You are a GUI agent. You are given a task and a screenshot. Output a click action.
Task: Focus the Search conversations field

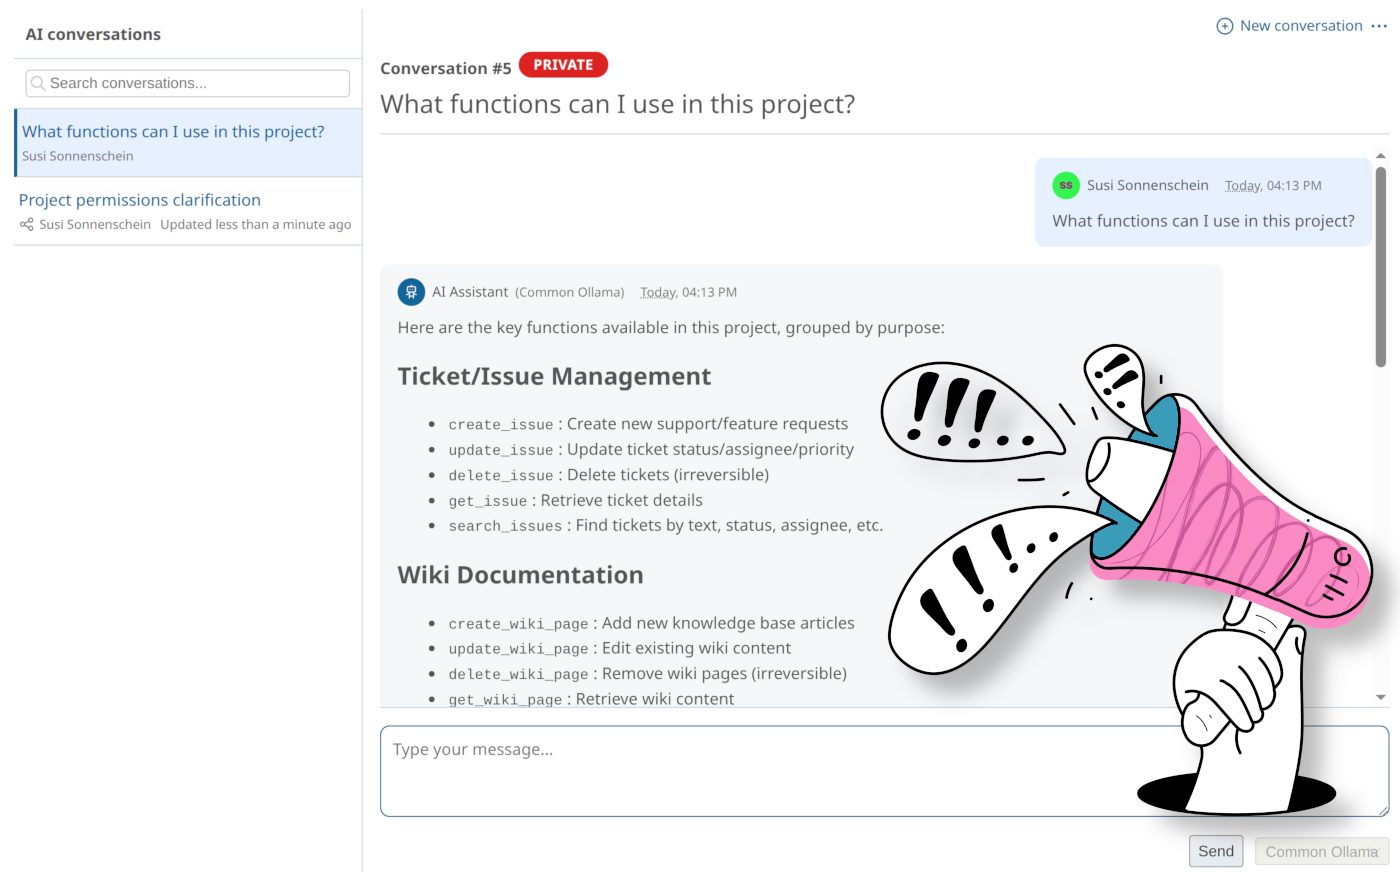[195, 83]
